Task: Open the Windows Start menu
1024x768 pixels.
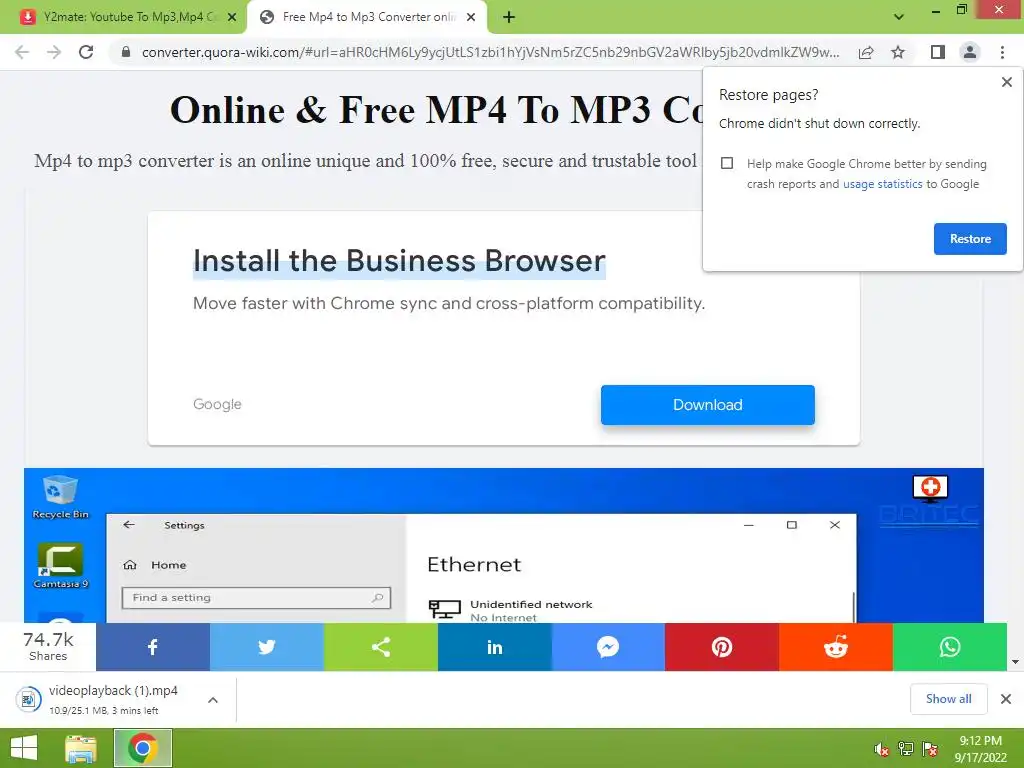Action: 24,748
